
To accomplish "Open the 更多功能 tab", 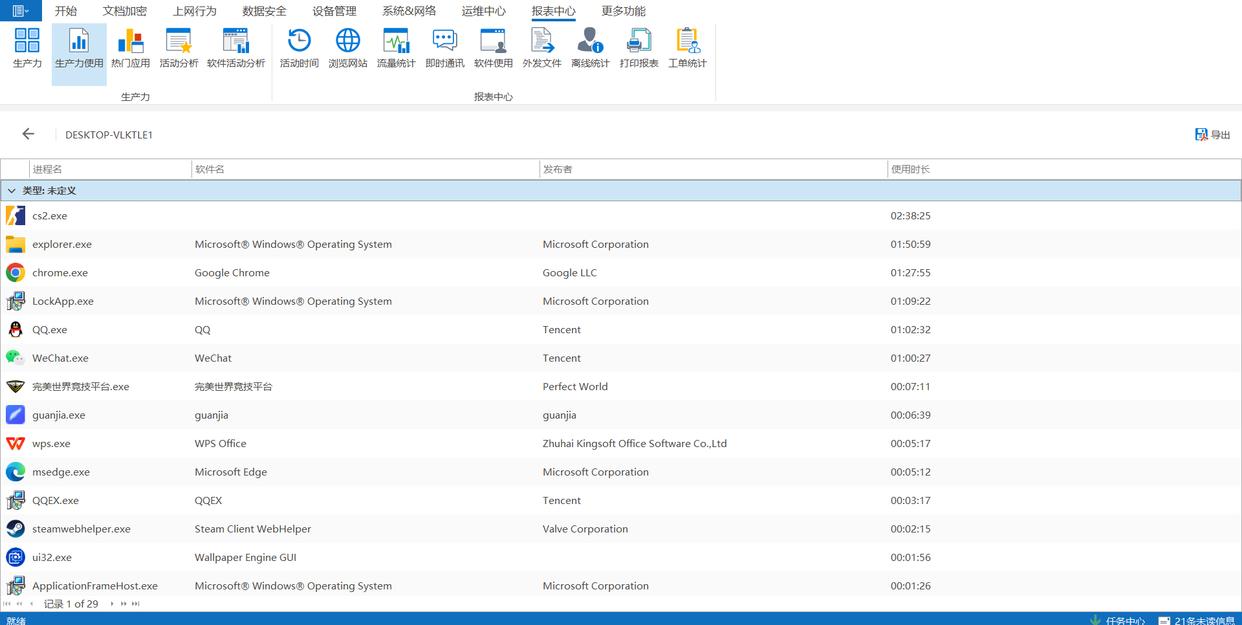I will (x=623, y=11).
